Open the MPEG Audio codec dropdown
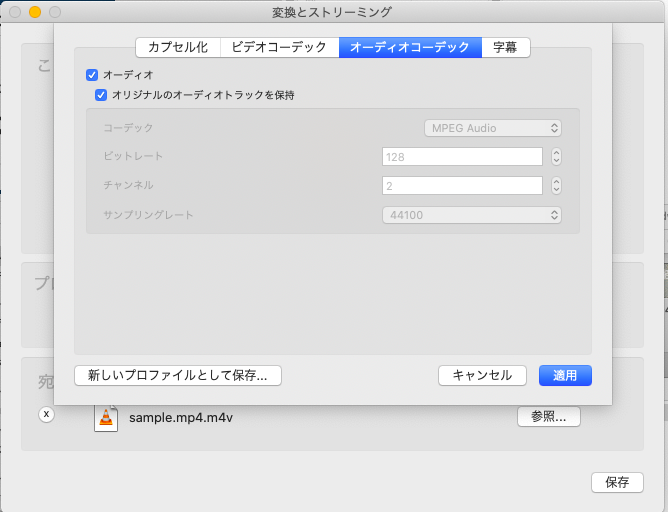 tap(493, 128)
